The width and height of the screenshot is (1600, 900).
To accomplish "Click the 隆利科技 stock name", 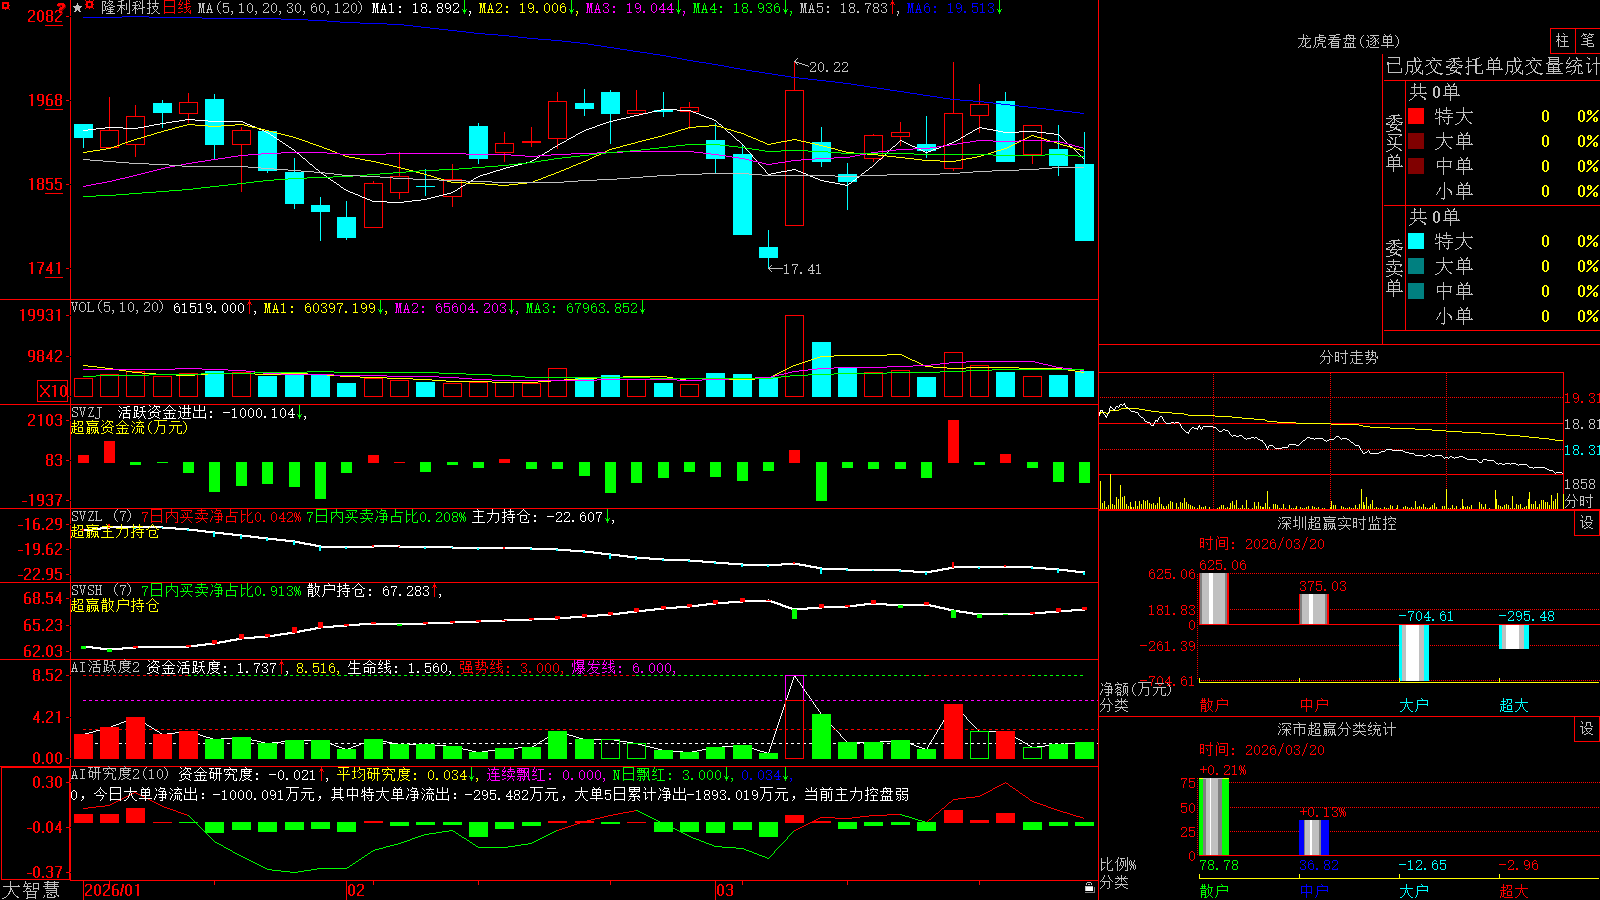I will pyautogui.click(x=130, y=8).
